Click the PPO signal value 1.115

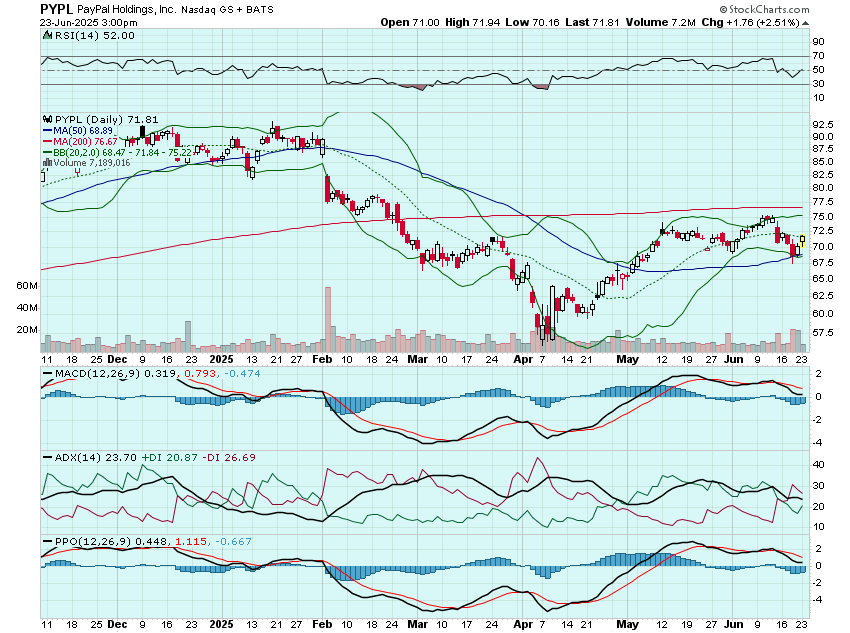191,541
